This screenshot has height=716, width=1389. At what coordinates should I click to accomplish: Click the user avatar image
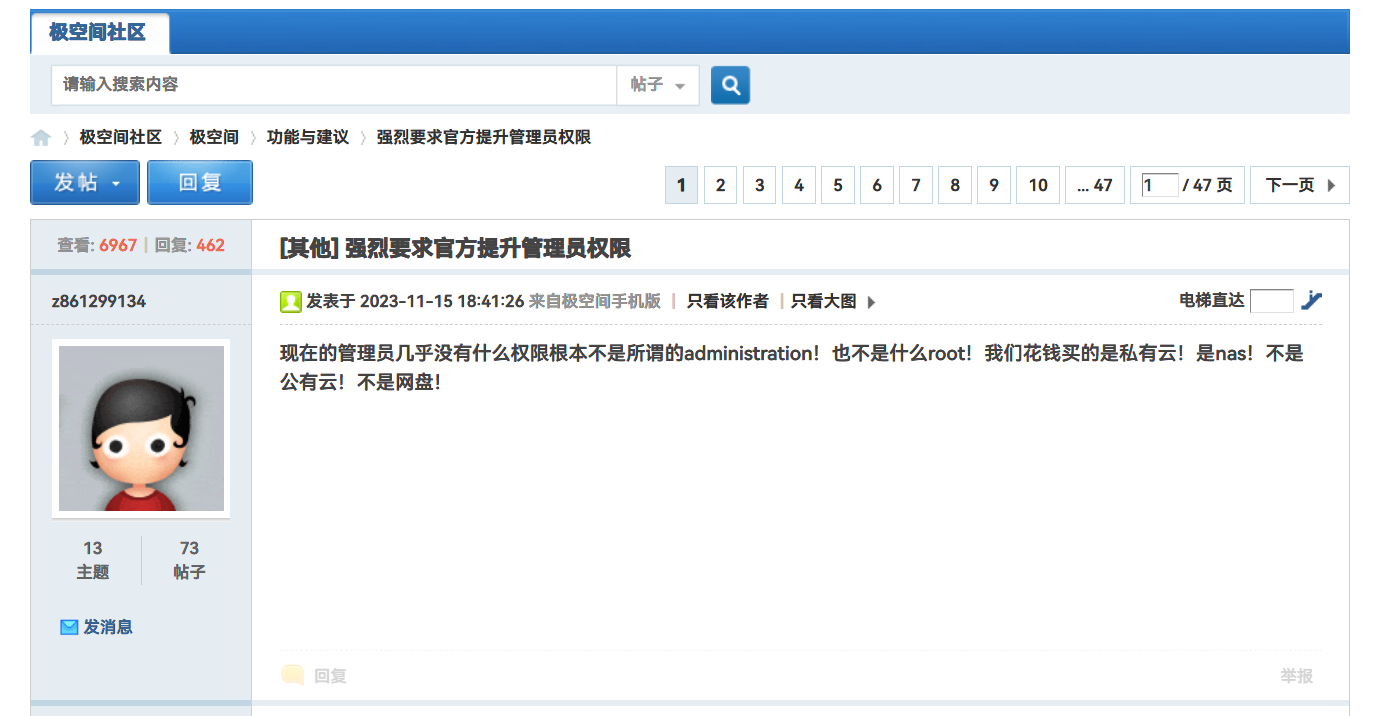[x=141, y=428]
